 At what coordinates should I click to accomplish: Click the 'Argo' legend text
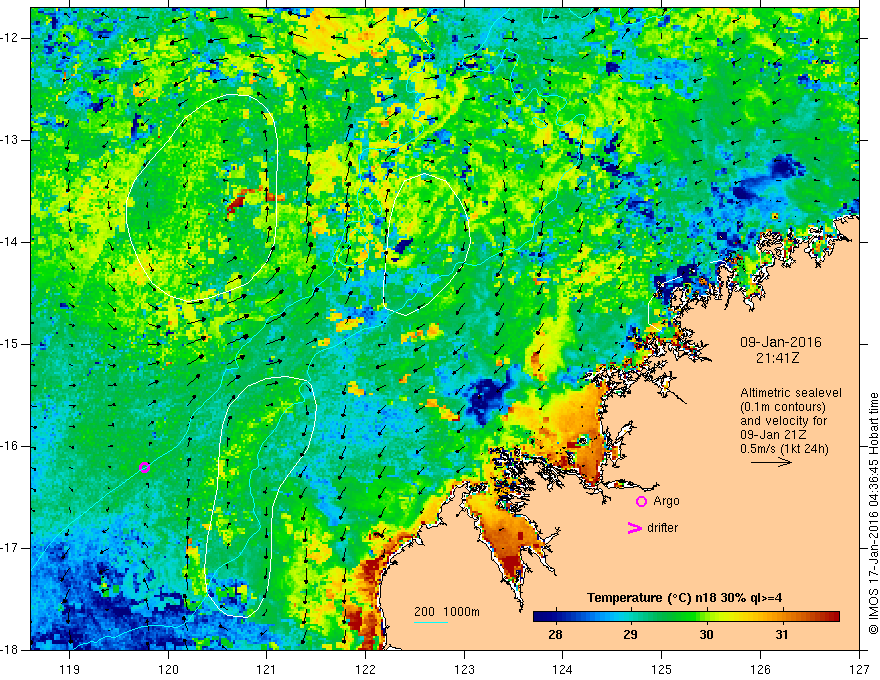[x=666, y=501]
